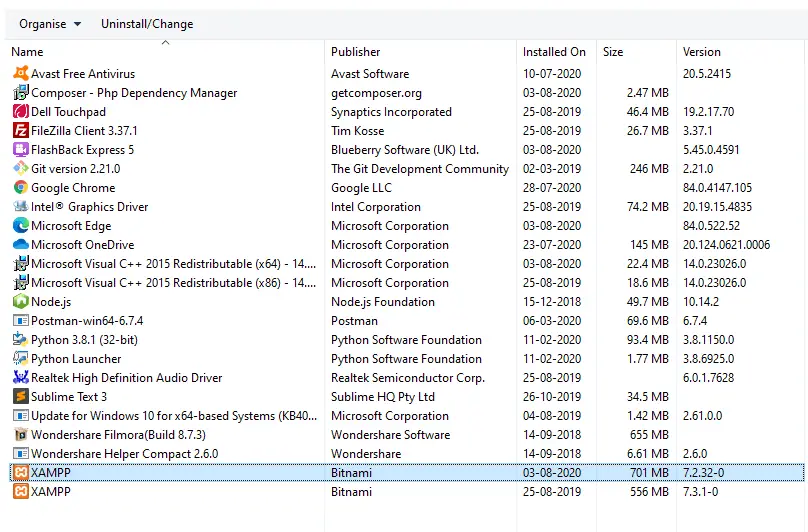Click the FileZilla Client icon
808x532 pixels.
[x=21, y=131]
